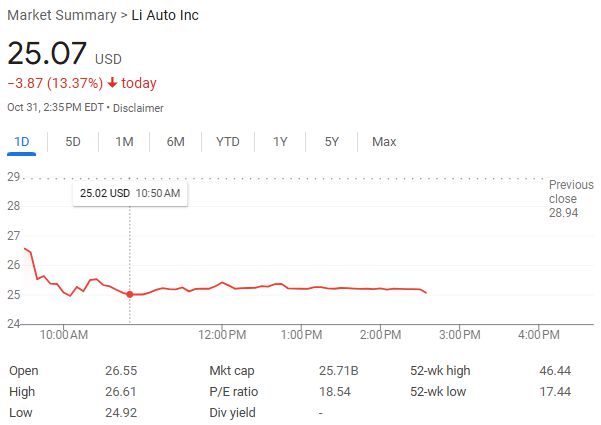Open the Disclaimer link
601x425 pixels.
click(138, 108)
